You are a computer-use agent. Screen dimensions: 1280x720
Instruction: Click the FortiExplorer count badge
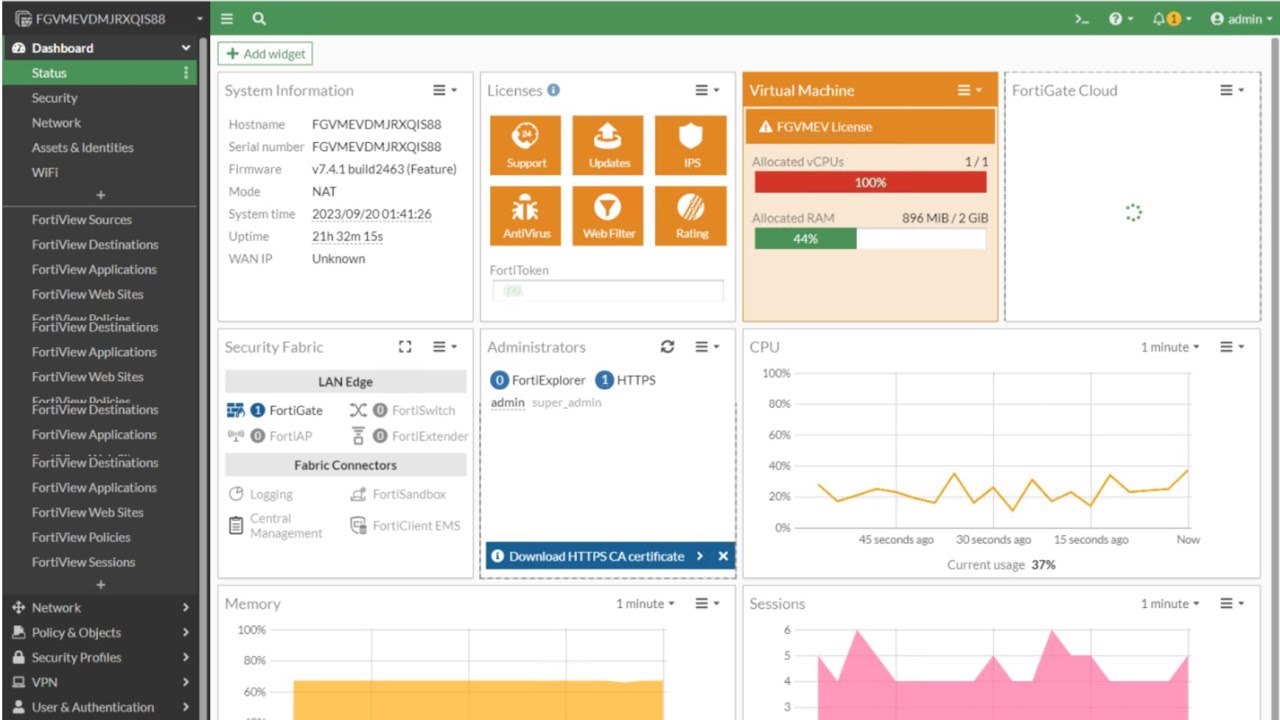tap(500, 380)
